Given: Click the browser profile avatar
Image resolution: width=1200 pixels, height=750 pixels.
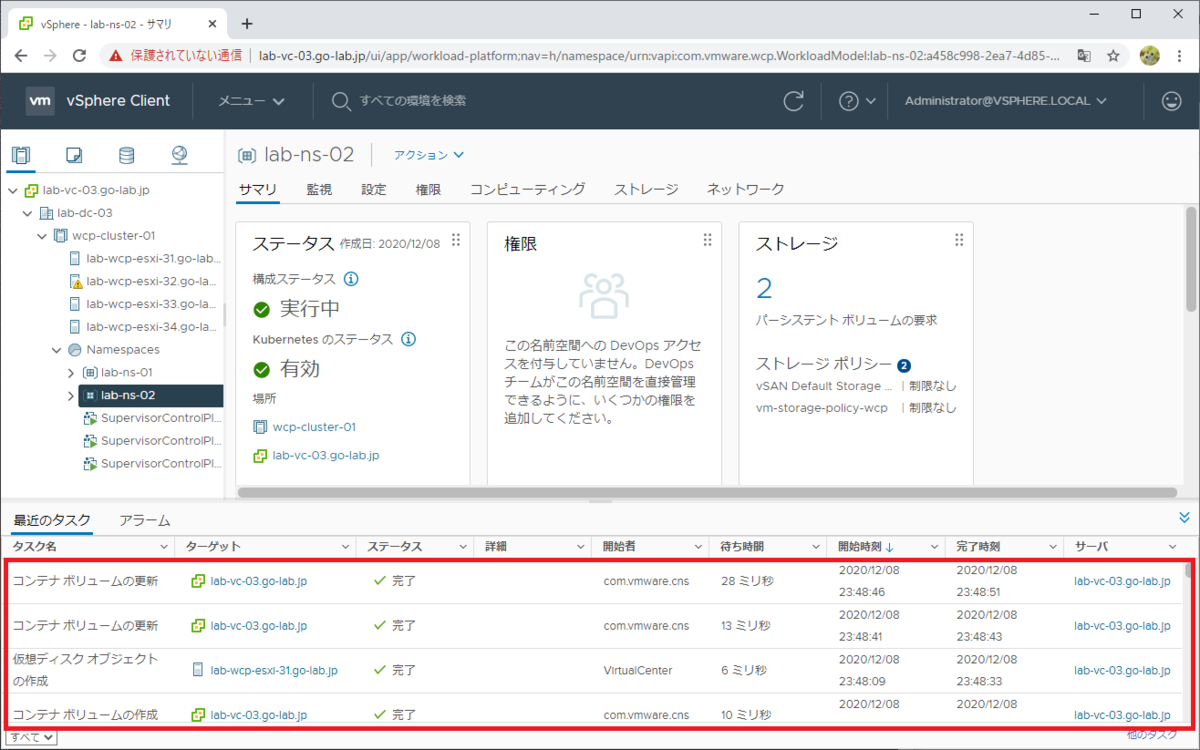Looking at the screenshot, I should click(1150, 56).
